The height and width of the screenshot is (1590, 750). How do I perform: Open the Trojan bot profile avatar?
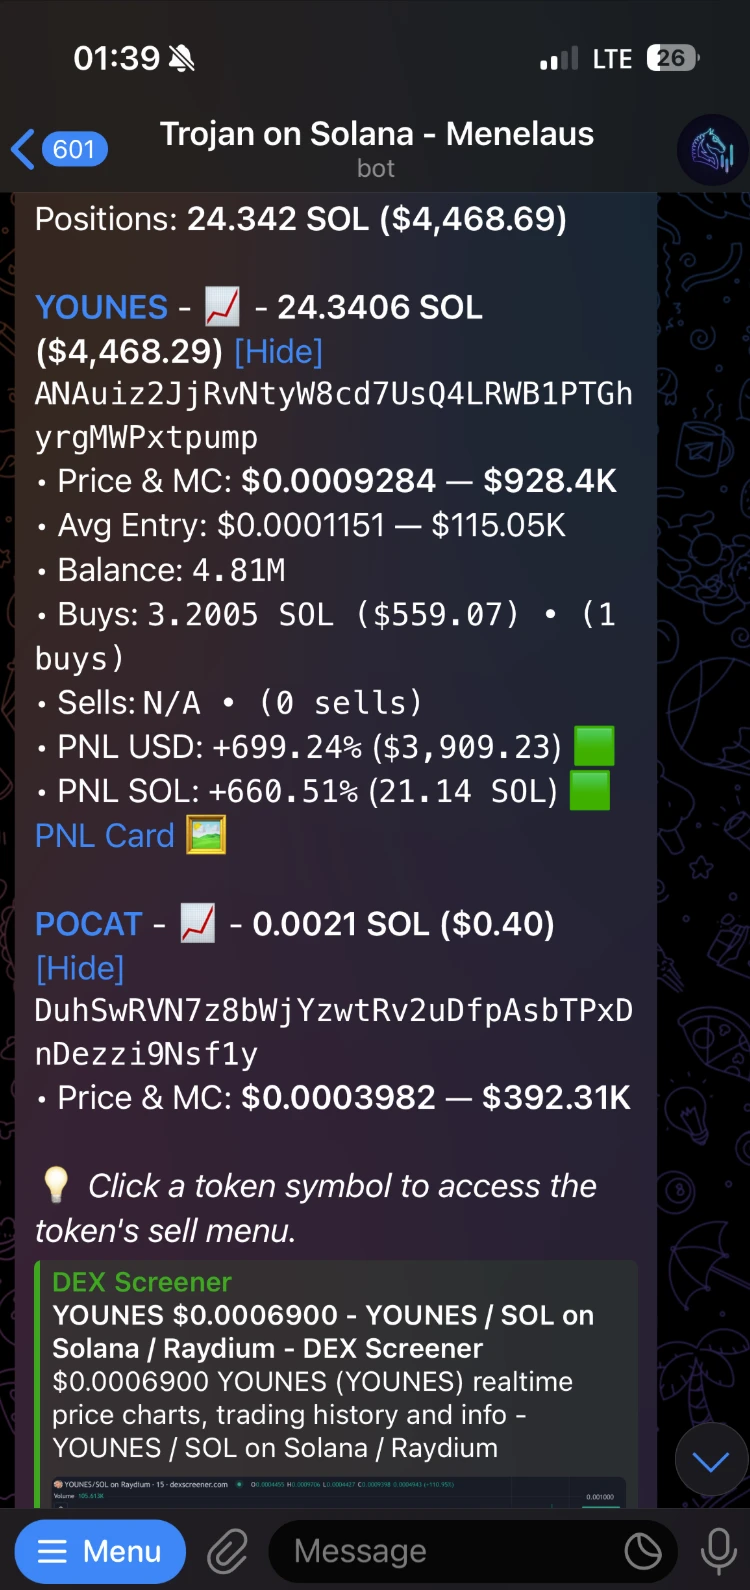point(712,150)
